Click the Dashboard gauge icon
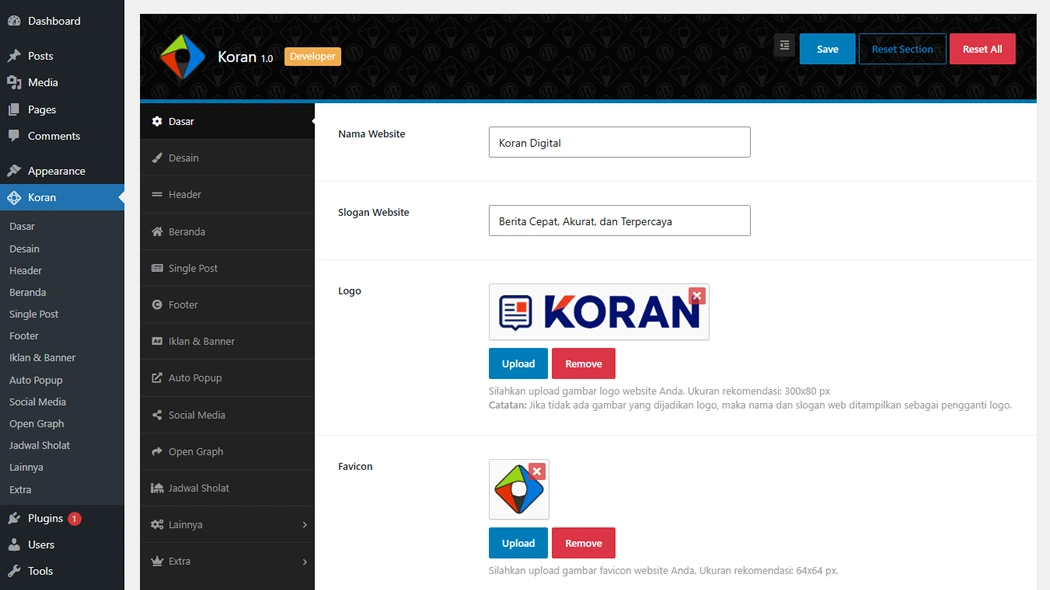This screenshot has height=590, width=1050. pyautogui.click(x=14, y=21)
